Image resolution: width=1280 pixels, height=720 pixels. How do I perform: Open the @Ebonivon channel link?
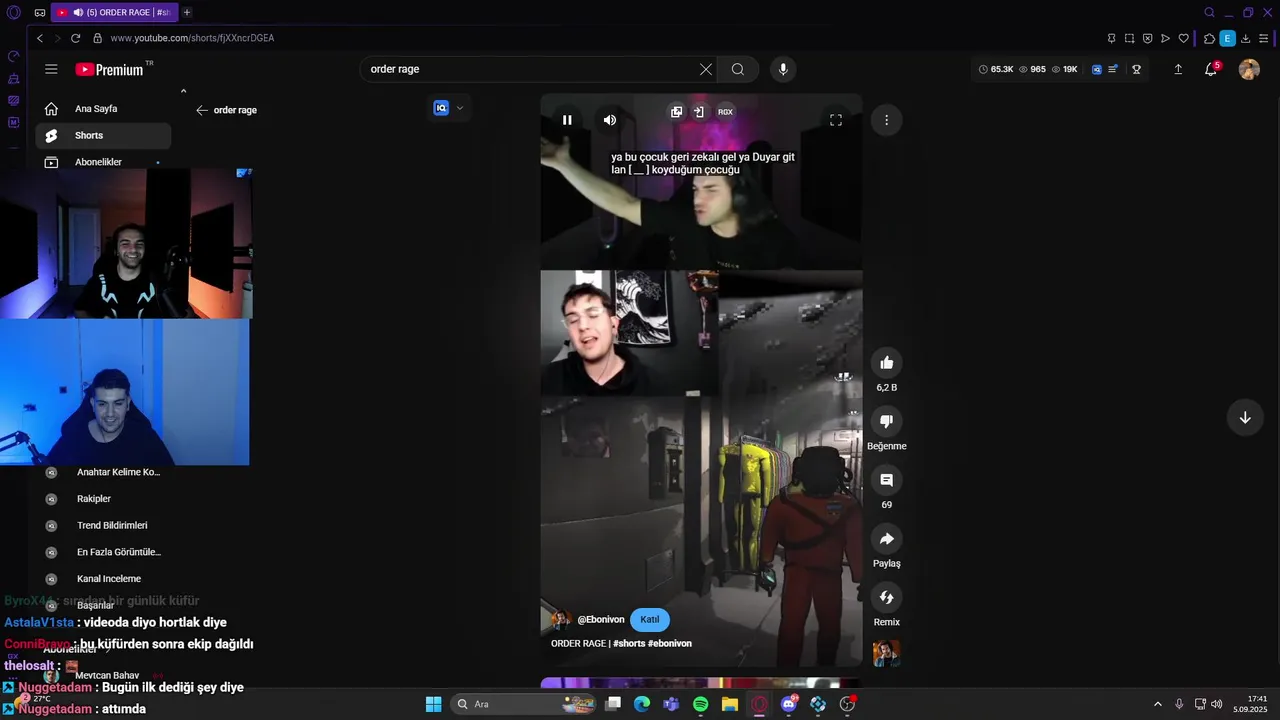601,620
